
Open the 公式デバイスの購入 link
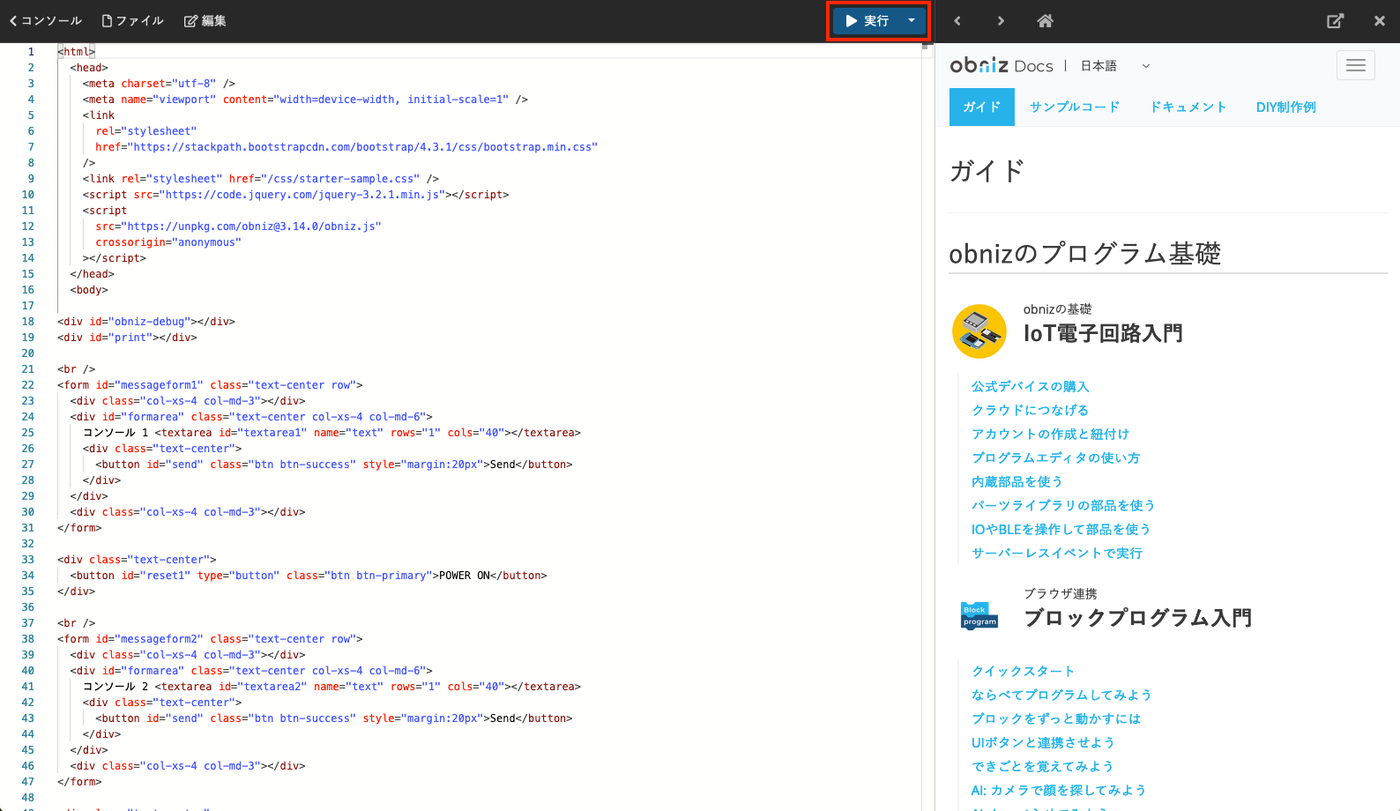click(1030, 386)
